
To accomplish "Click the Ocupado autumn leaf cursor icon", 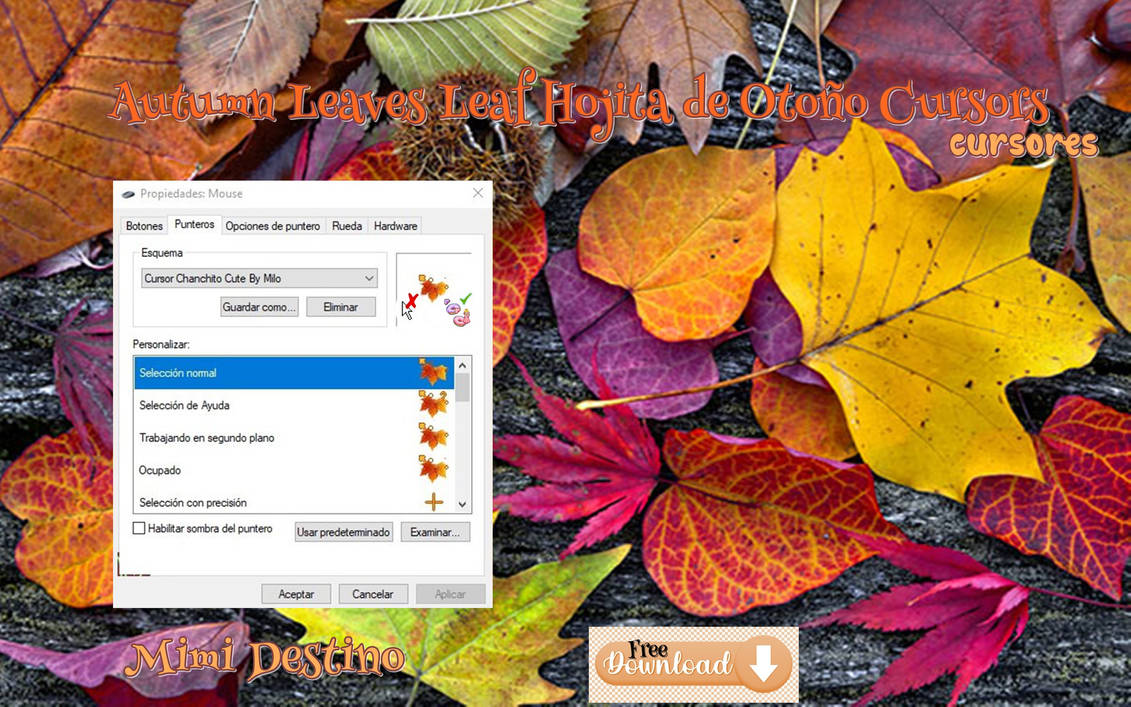I will (434, 469).
